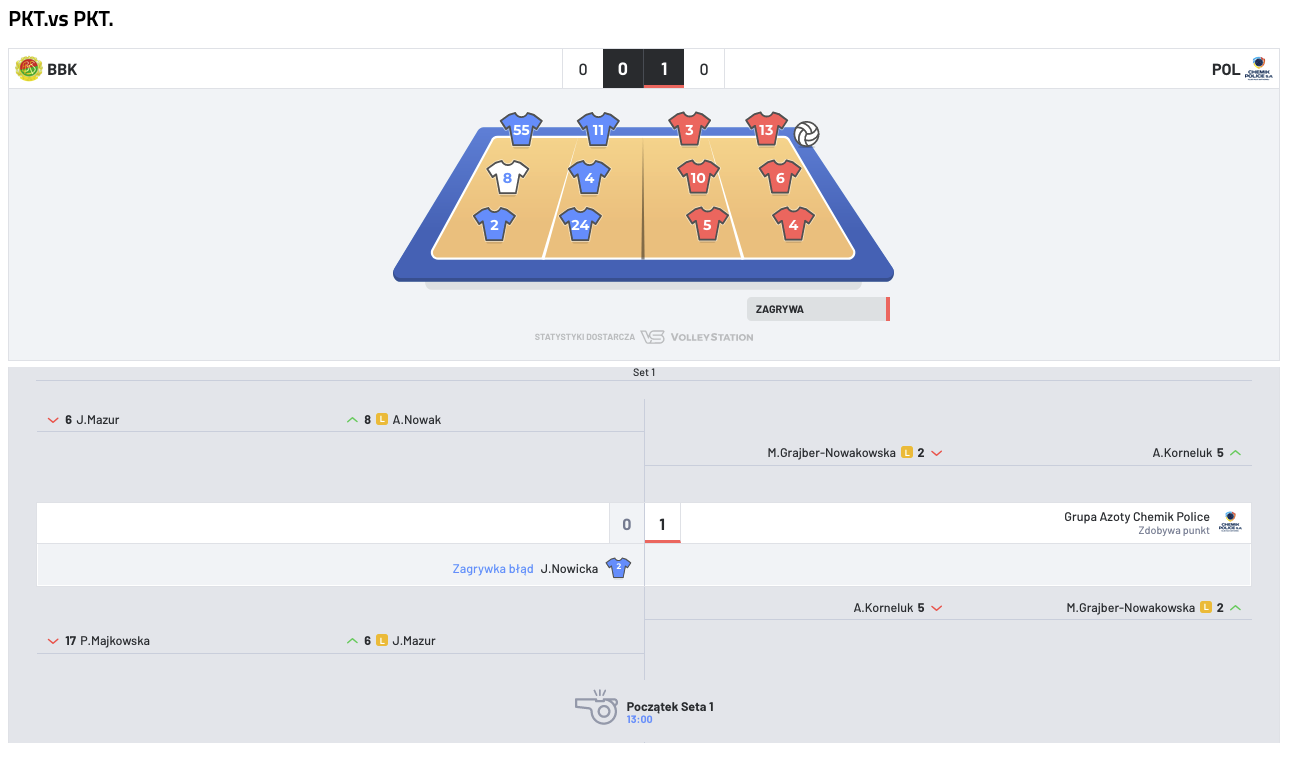Click the volleyball icon on the court

807,134
